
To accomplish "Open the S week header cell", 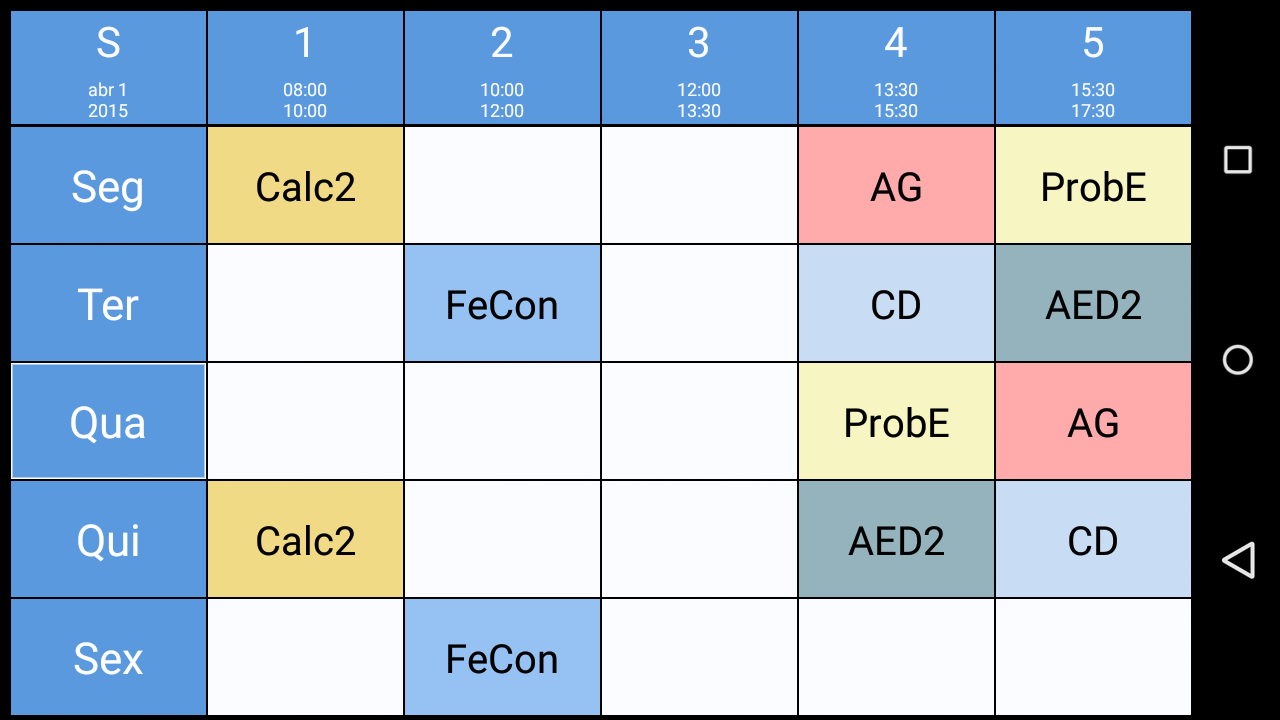I will (108, 68).
